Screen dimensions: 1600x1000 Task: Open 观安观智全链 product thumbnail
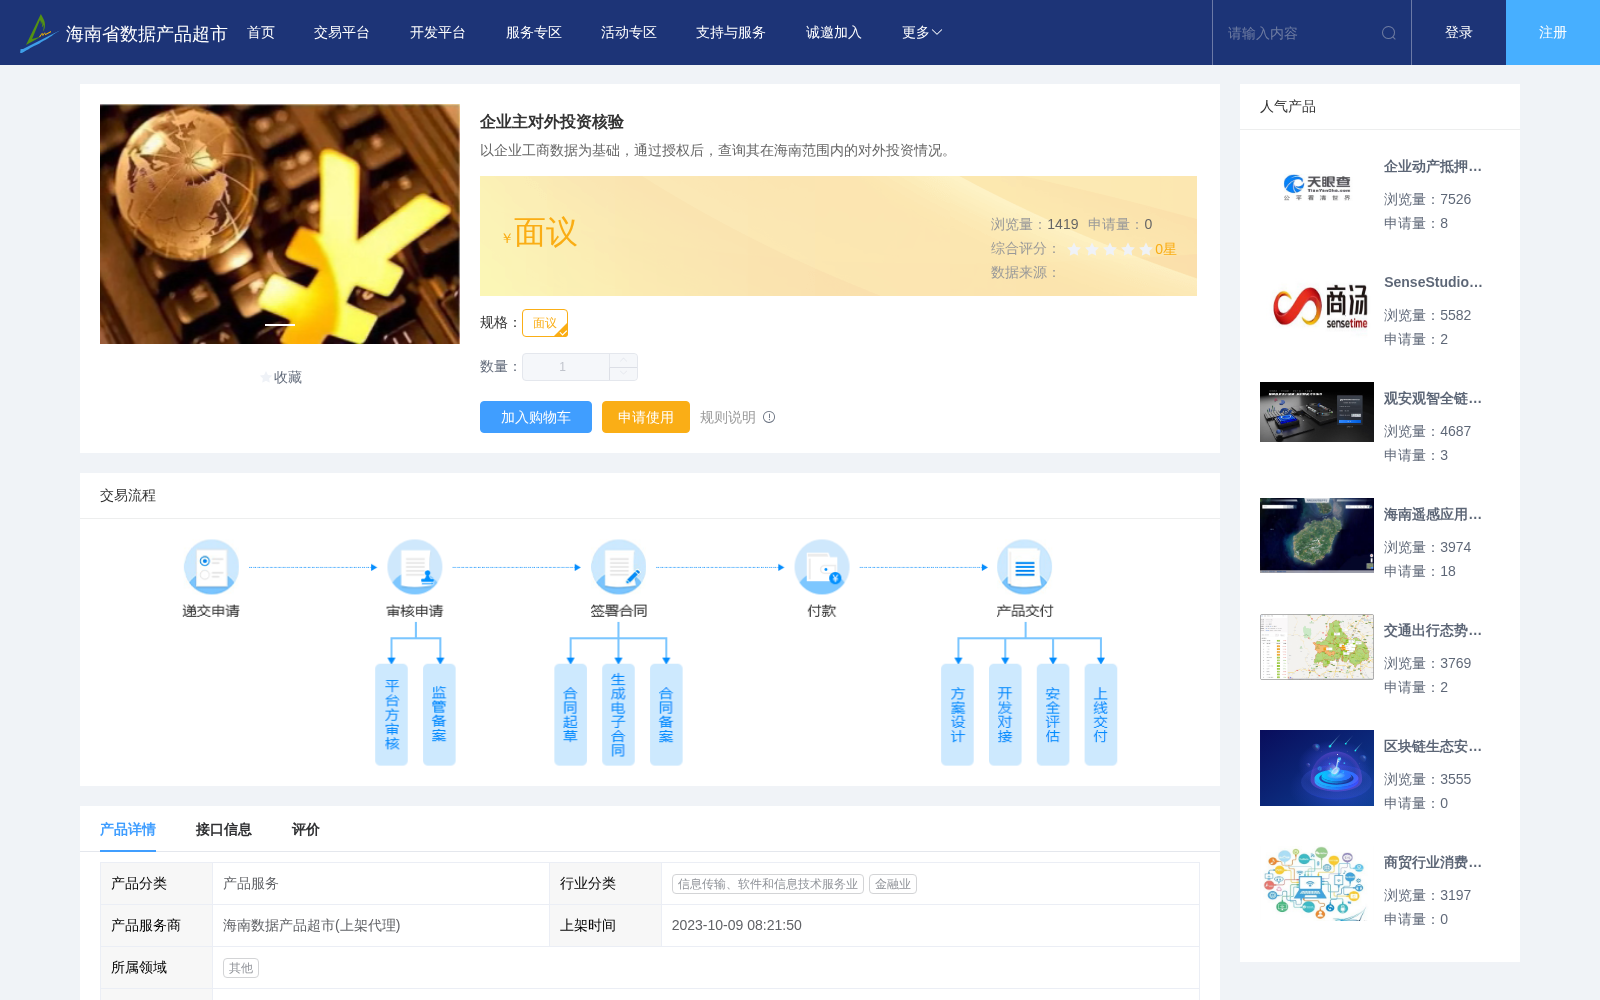1317,412
